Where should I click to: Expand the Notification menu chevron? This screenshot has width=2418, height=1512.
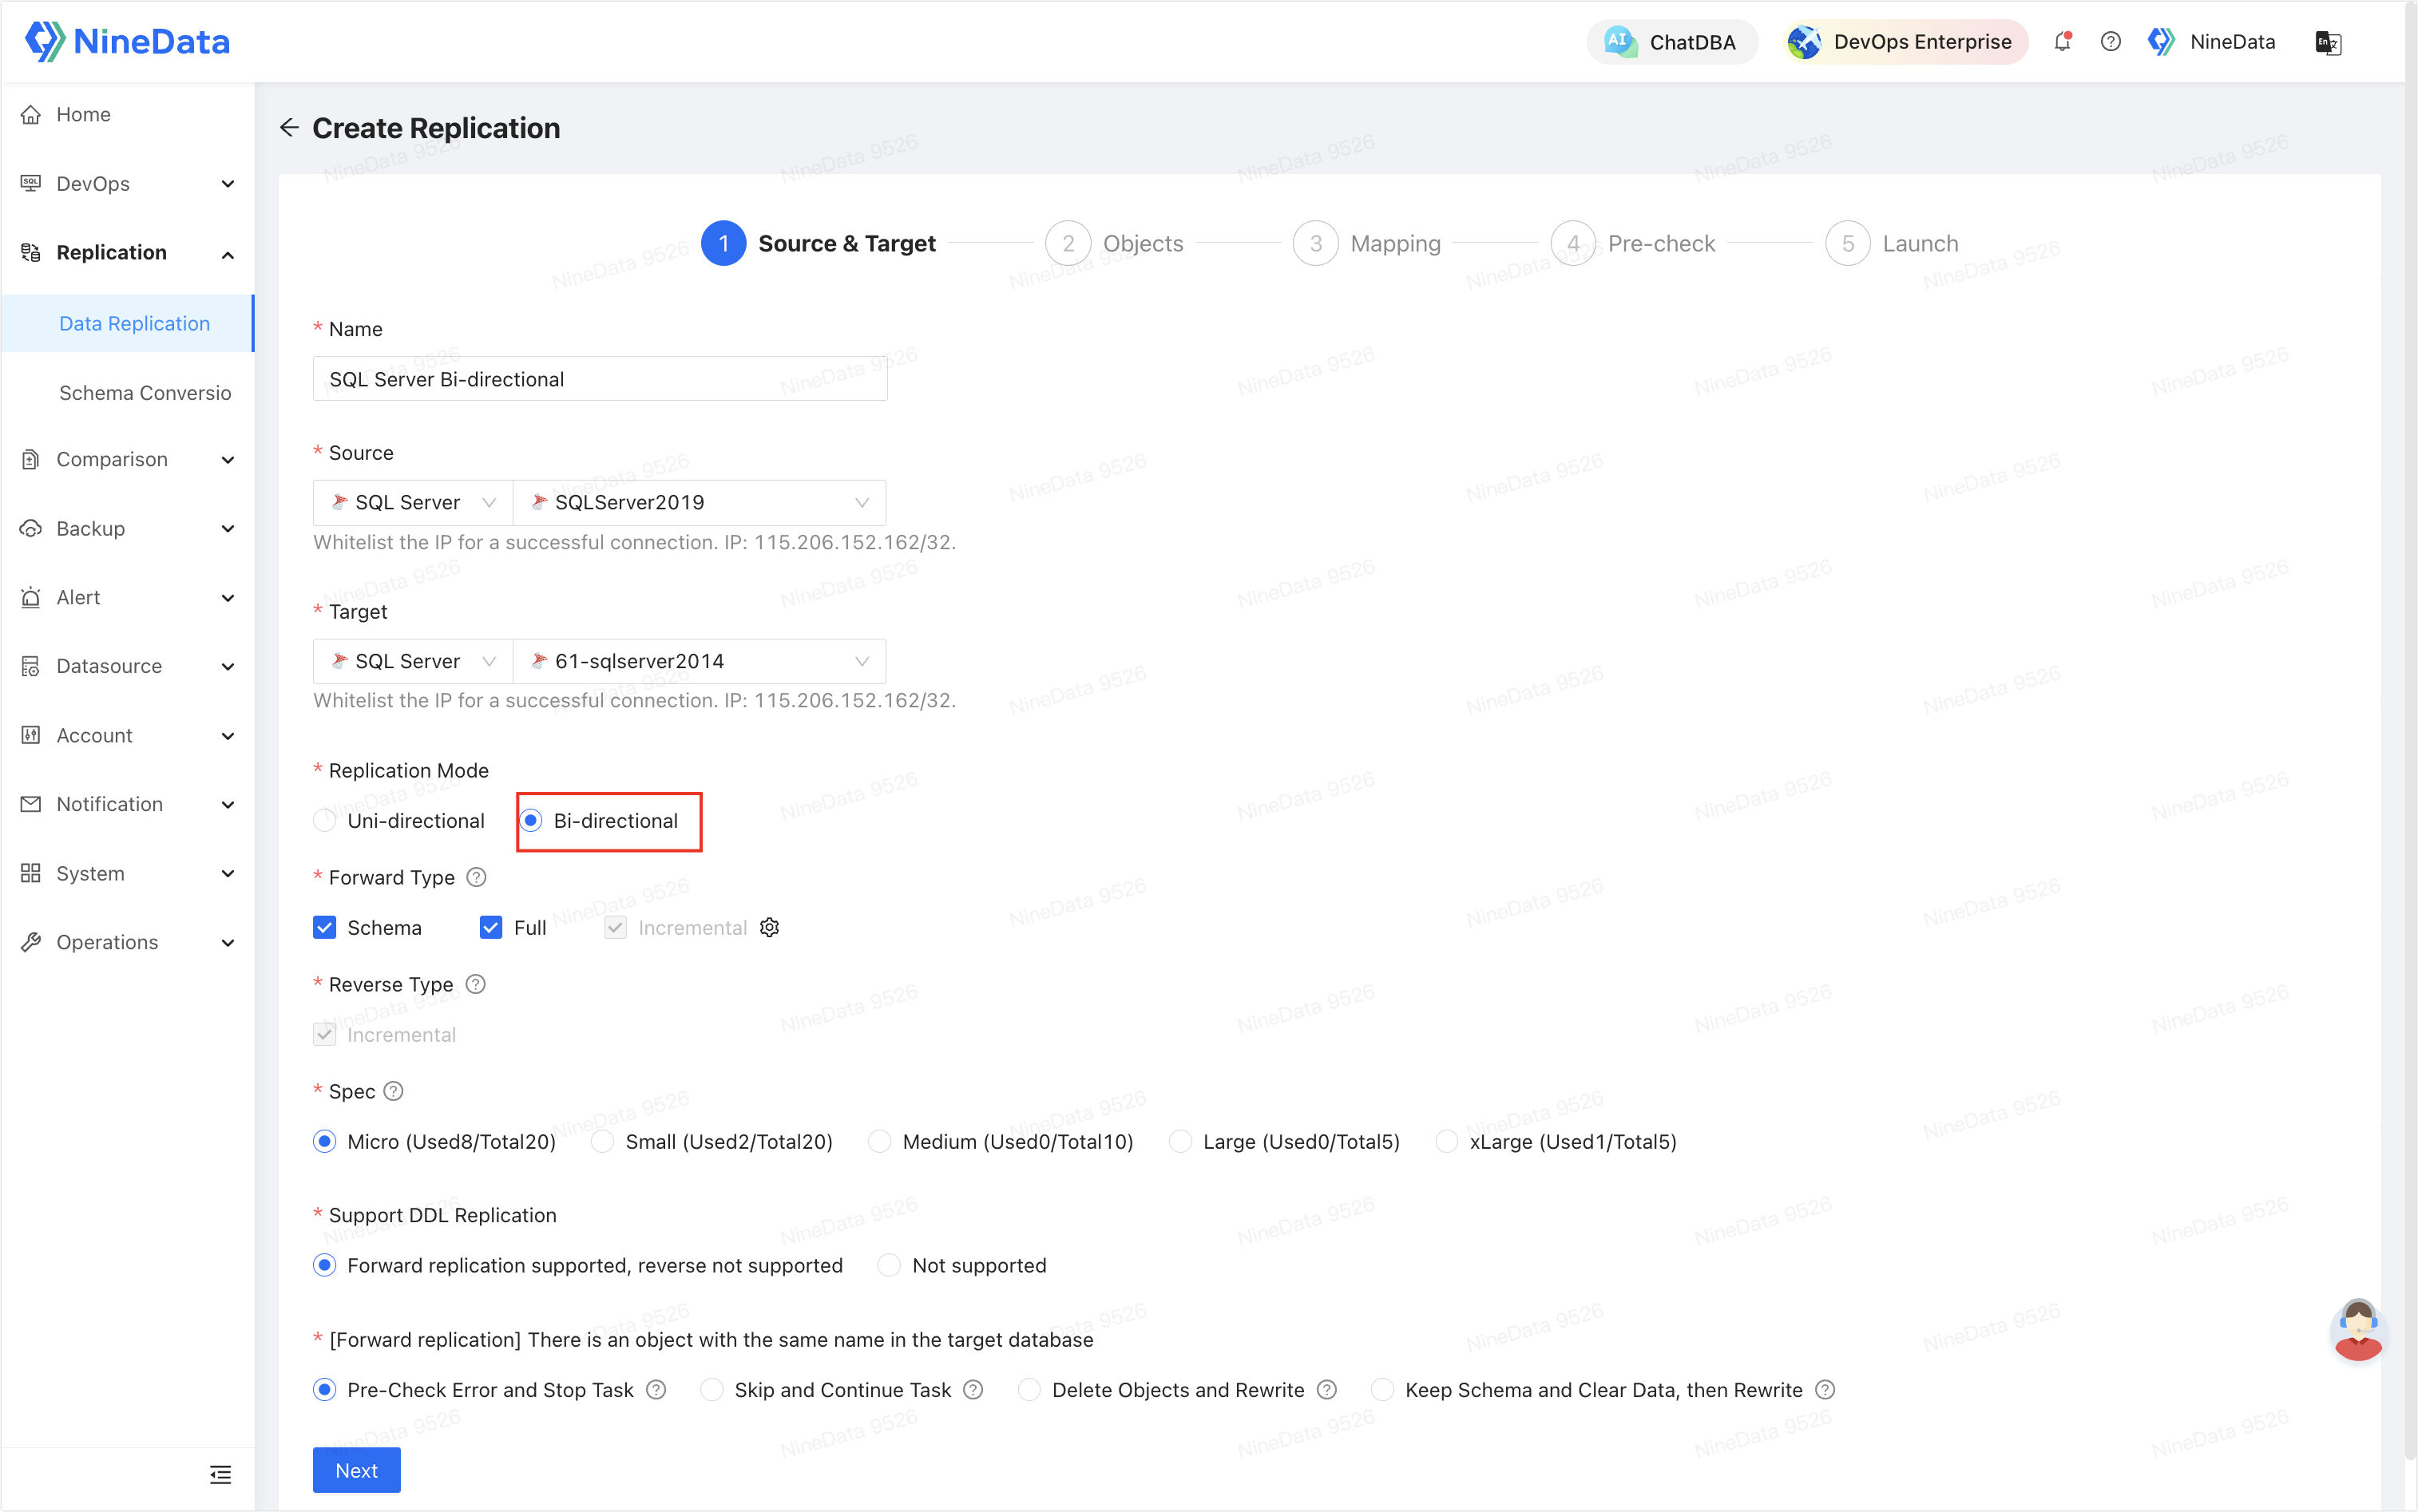[x=228, y=805]
